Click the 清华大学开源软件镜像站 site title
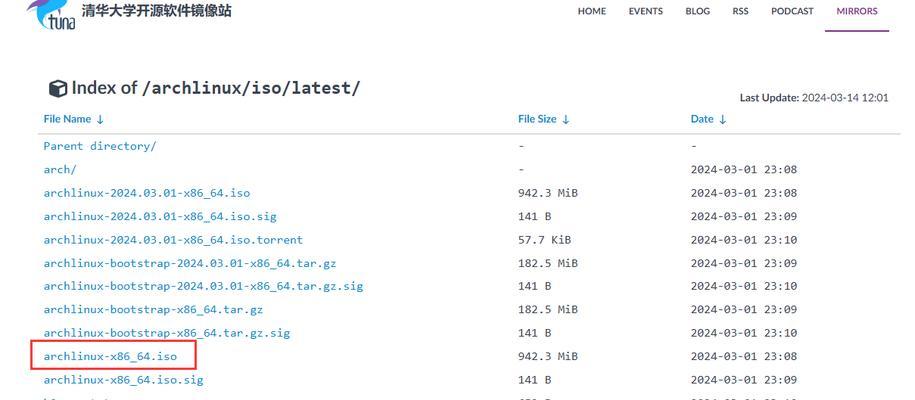 [x=156, y=11]
